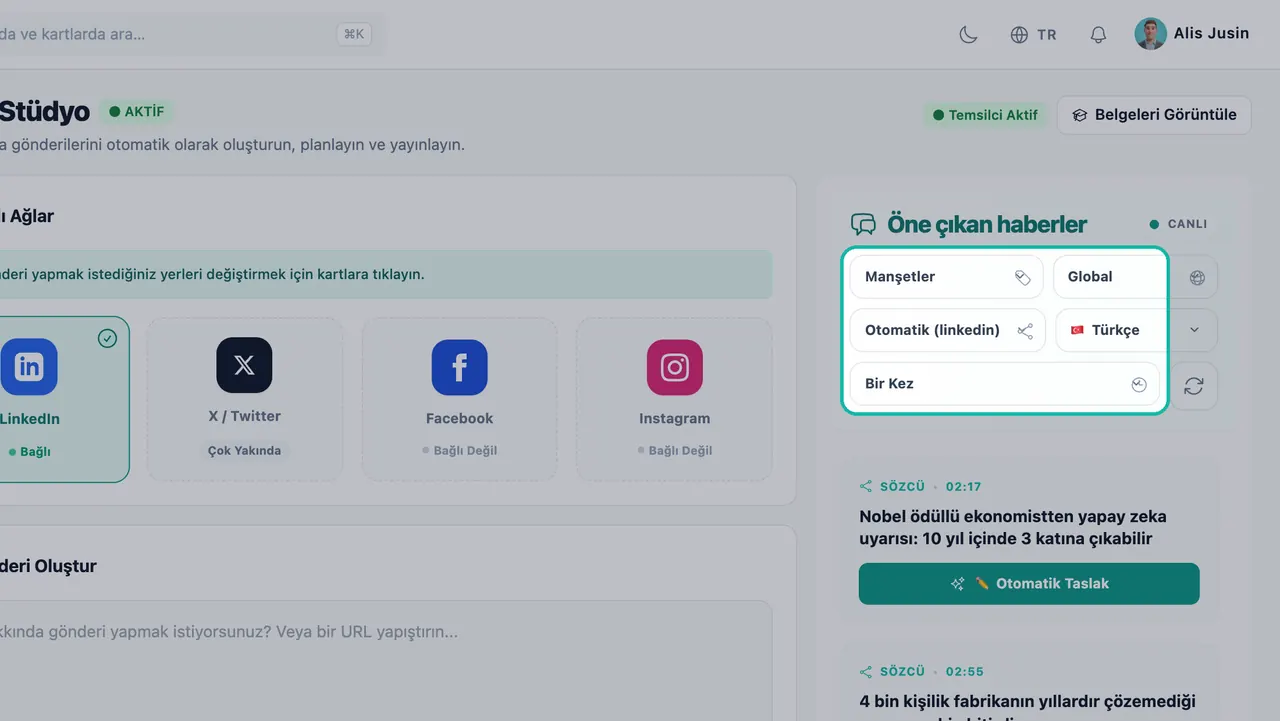Click the CANLI live indicator
1280x721 pixels.
1178,224
